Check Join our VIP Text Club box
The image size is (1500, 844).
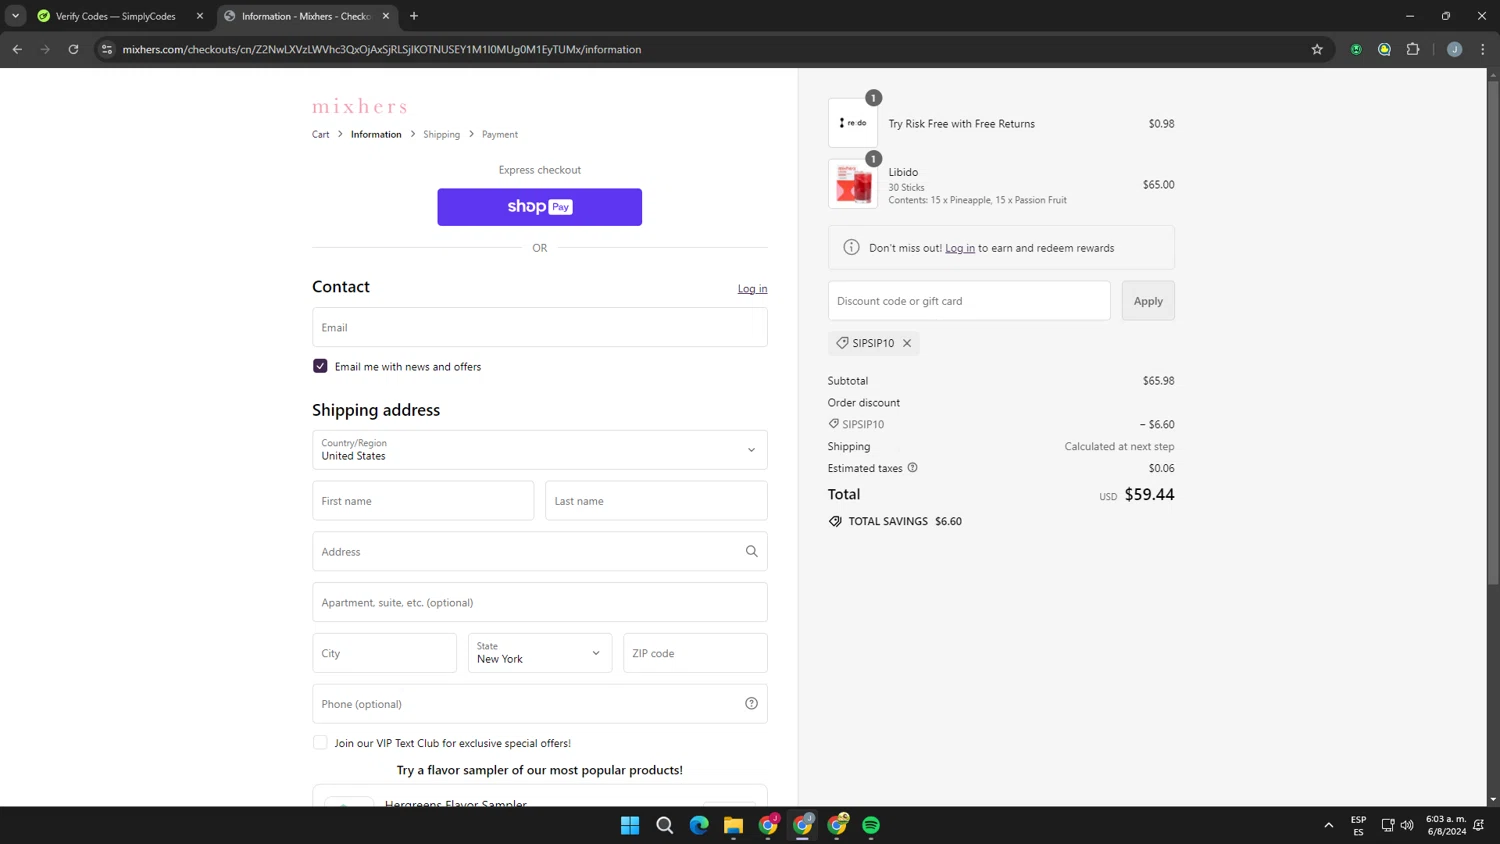(320, 743)
